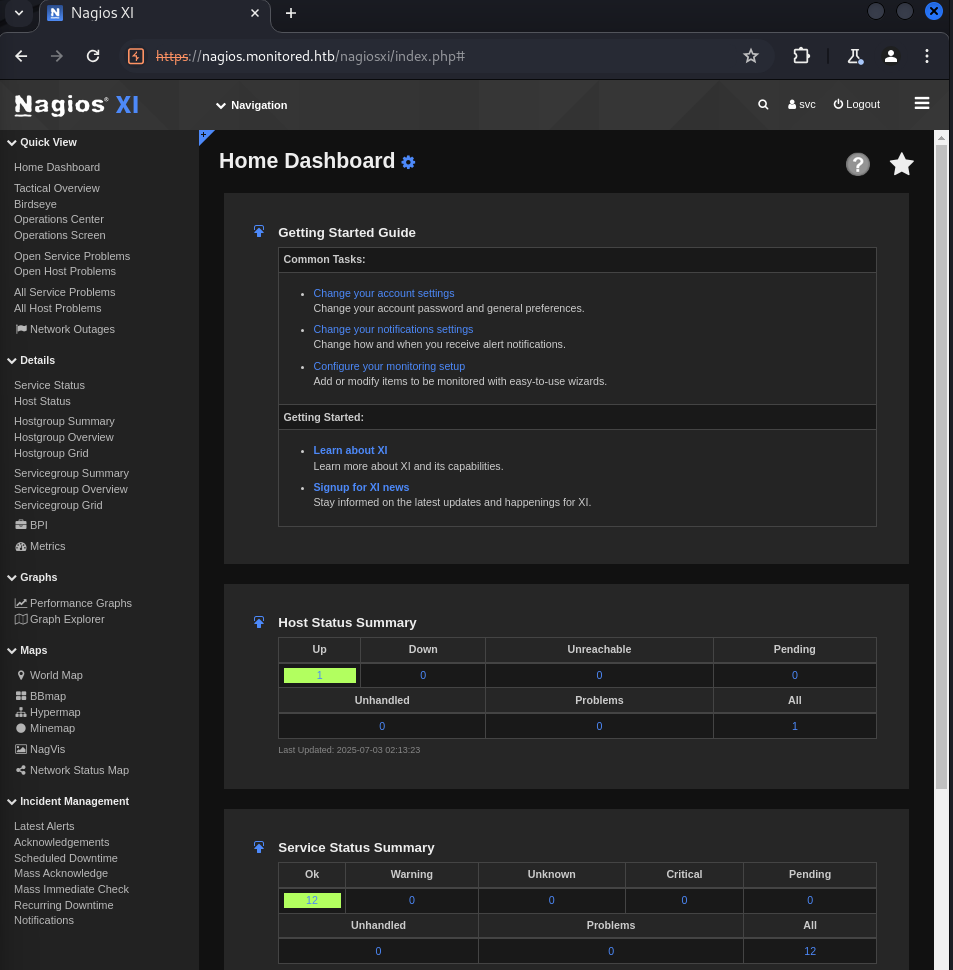Open Mass Immediate Check

[71, 889]
